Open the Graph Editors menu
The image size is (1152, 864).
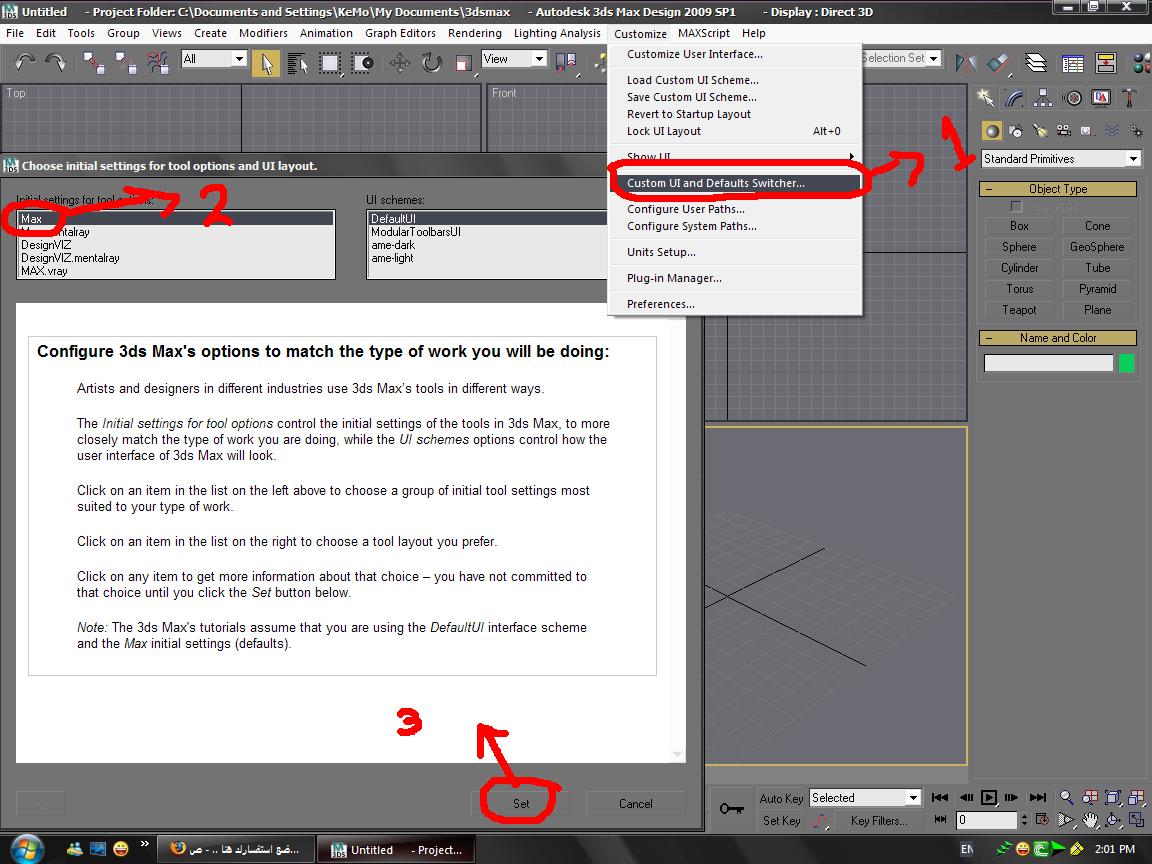[x=400, y=33]
